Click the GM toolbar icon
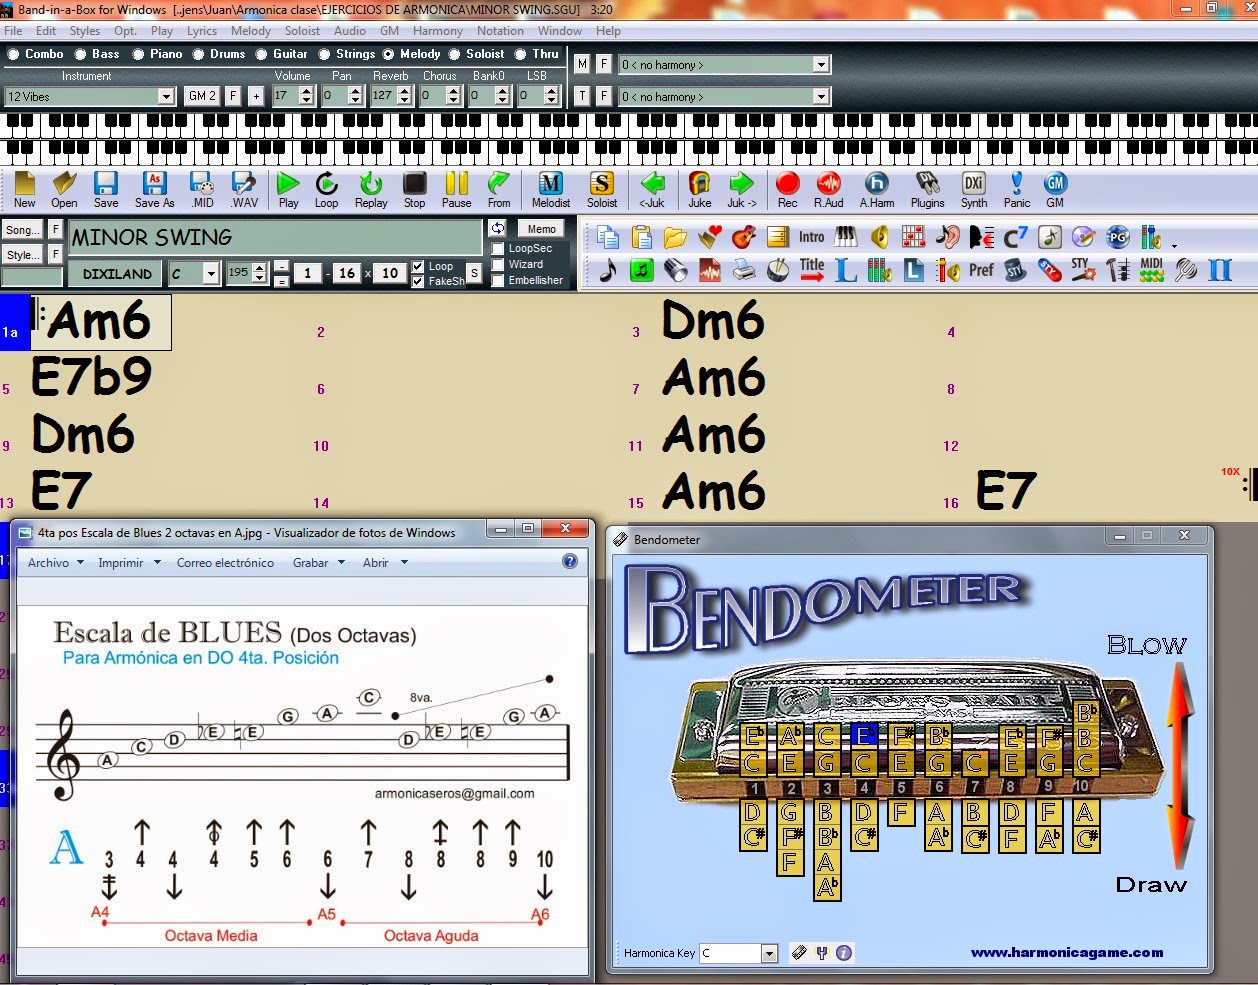 1055,189
